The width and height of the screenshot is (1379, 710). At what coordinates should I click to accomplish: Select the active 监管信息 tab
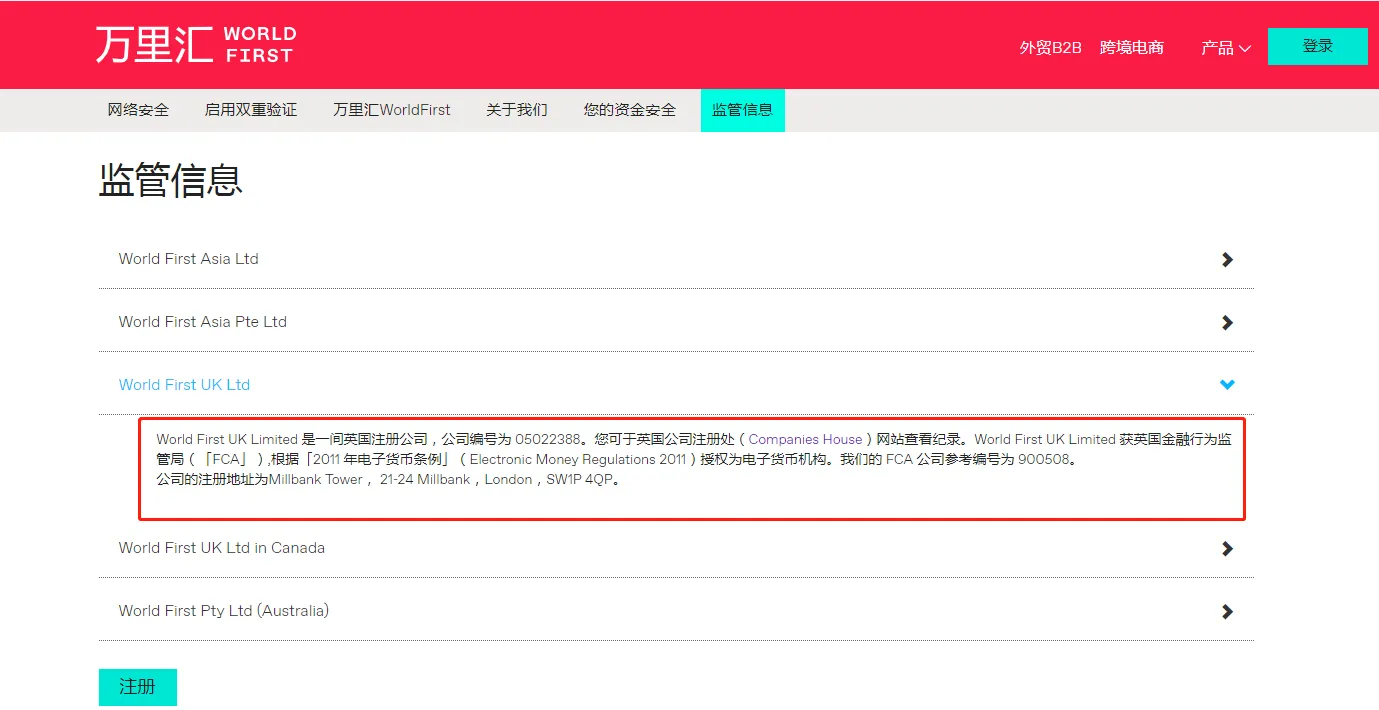743,110
